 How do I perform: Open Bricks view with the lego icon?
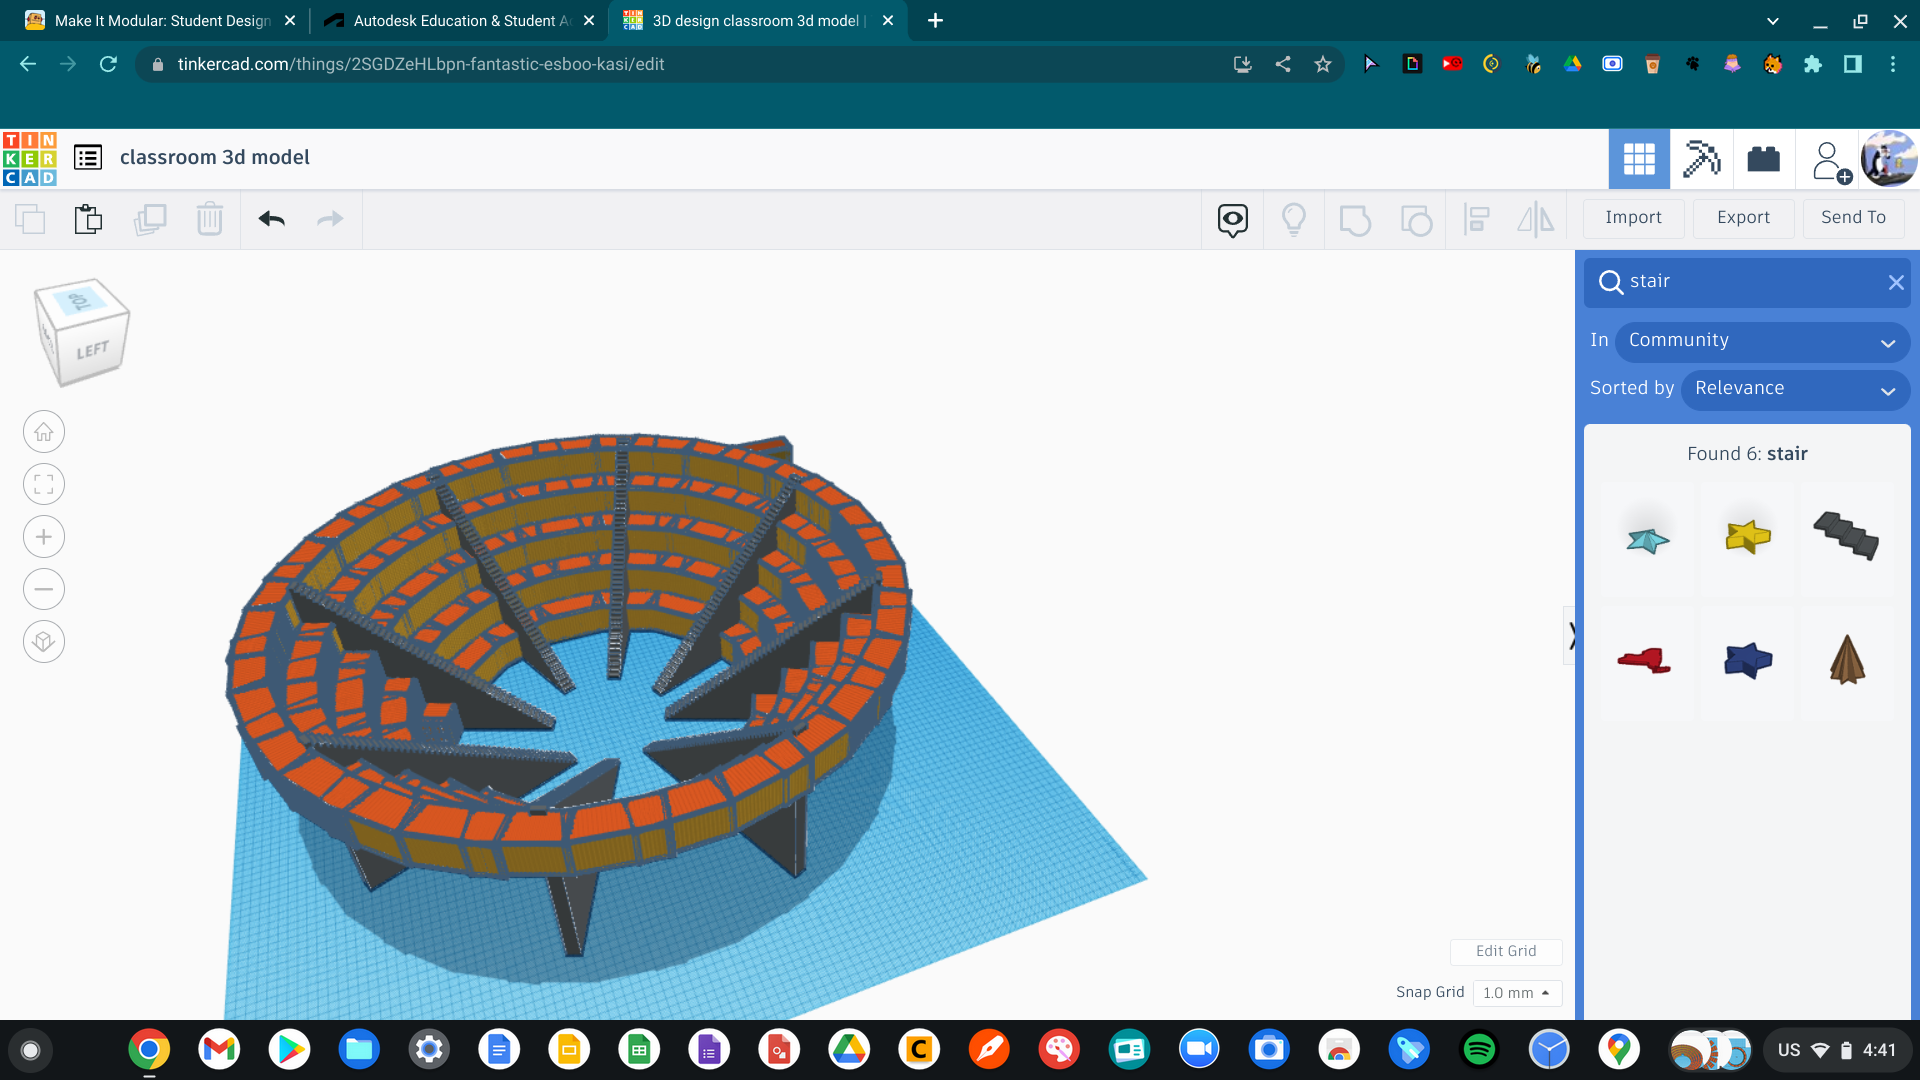tap(1763, 158)
